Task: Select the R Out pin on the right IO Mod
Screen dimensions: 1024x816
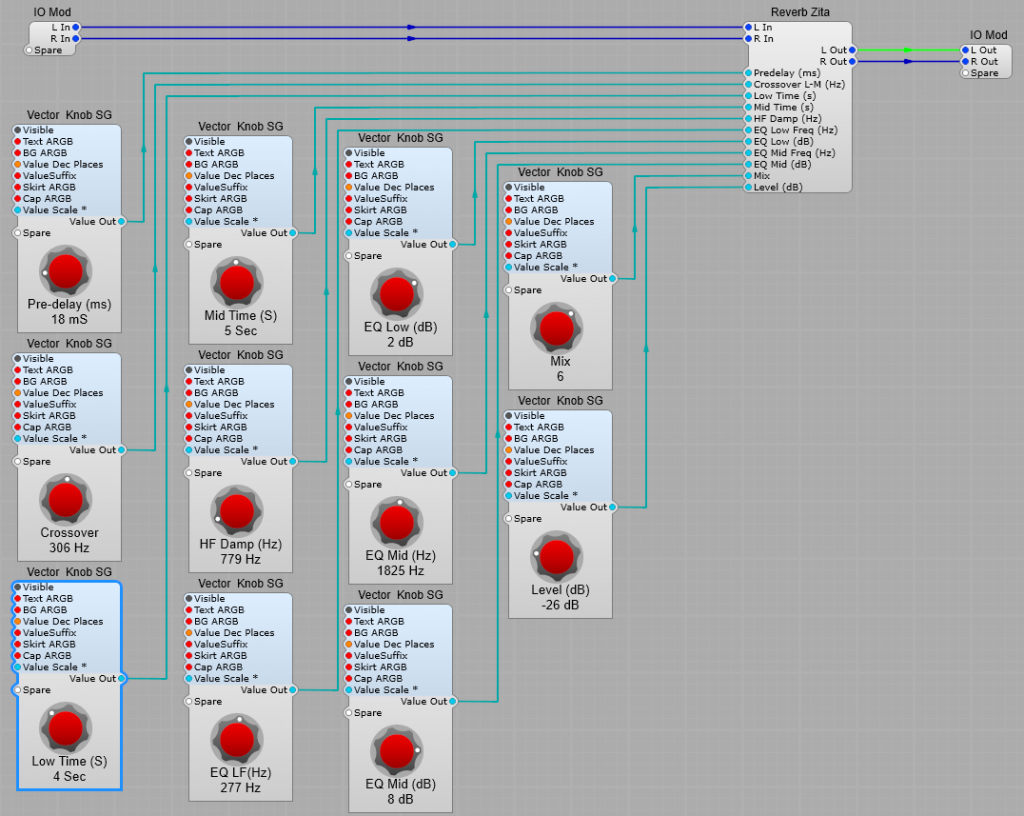Action: pyautogui.click(x=966, y=62)
